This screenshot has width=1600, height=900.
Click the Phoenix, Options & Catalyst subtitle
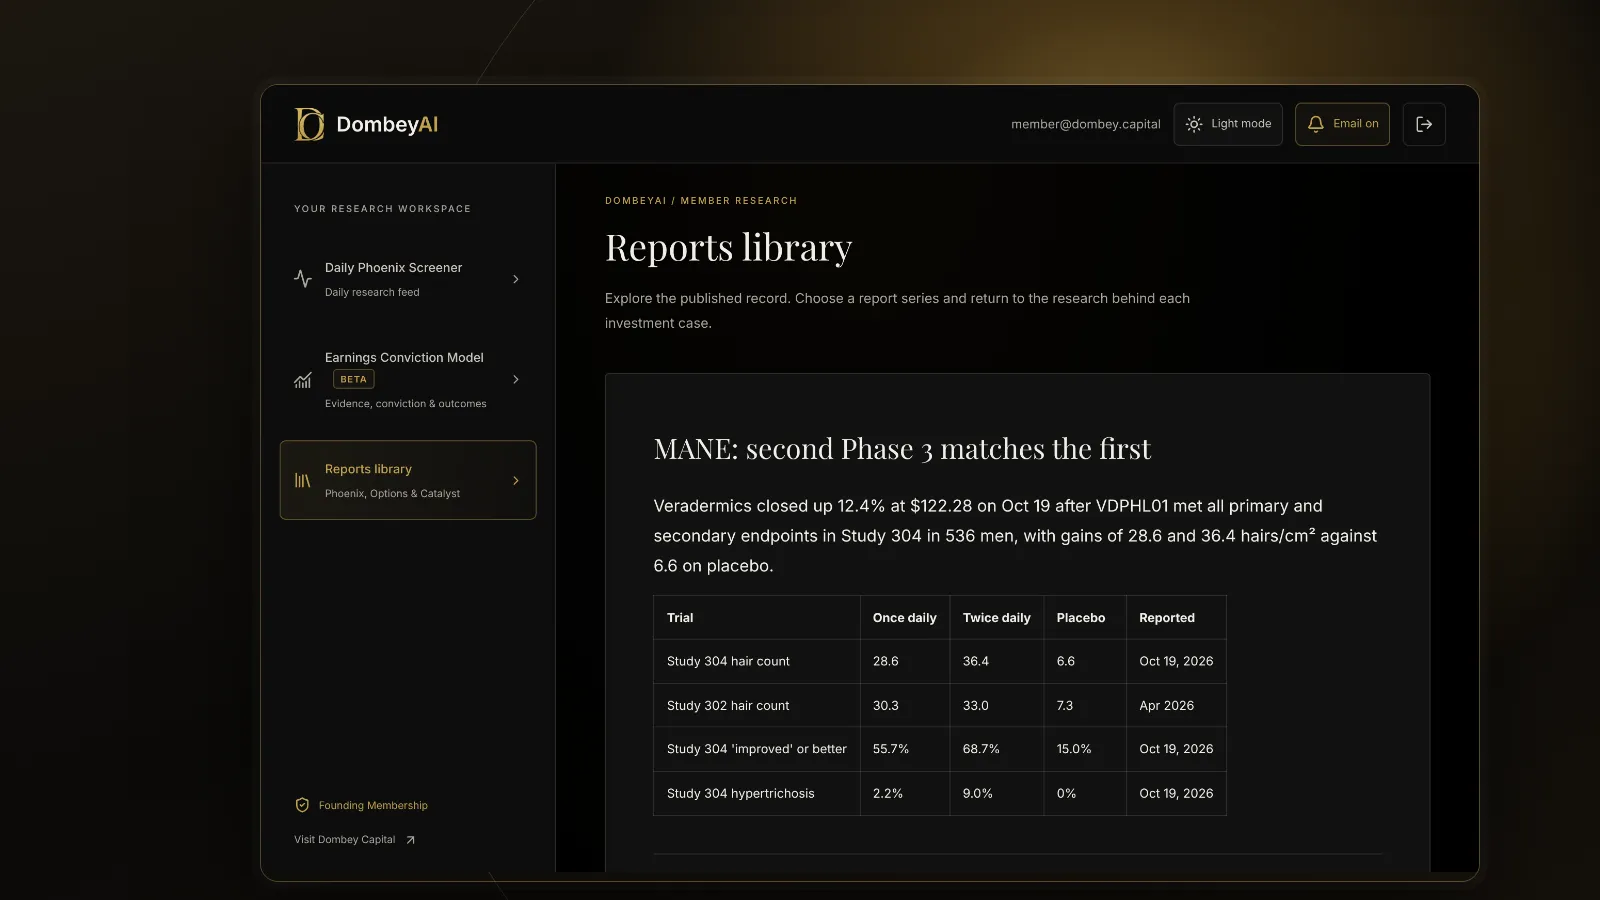pyautogui.click(x=392, y=494)
